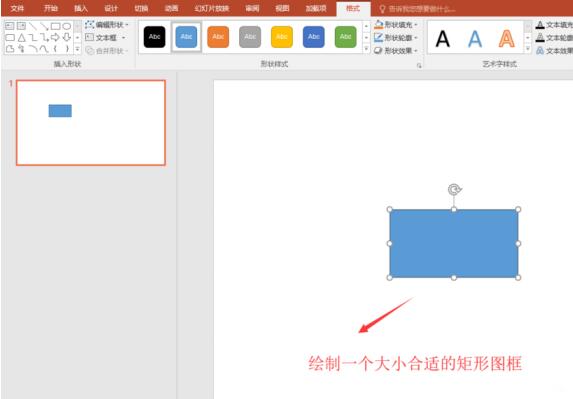The height and width of the screenshot is (399, 573).
Task: Choose the oval shape in shapes gallery
Action: pos(67,26)
